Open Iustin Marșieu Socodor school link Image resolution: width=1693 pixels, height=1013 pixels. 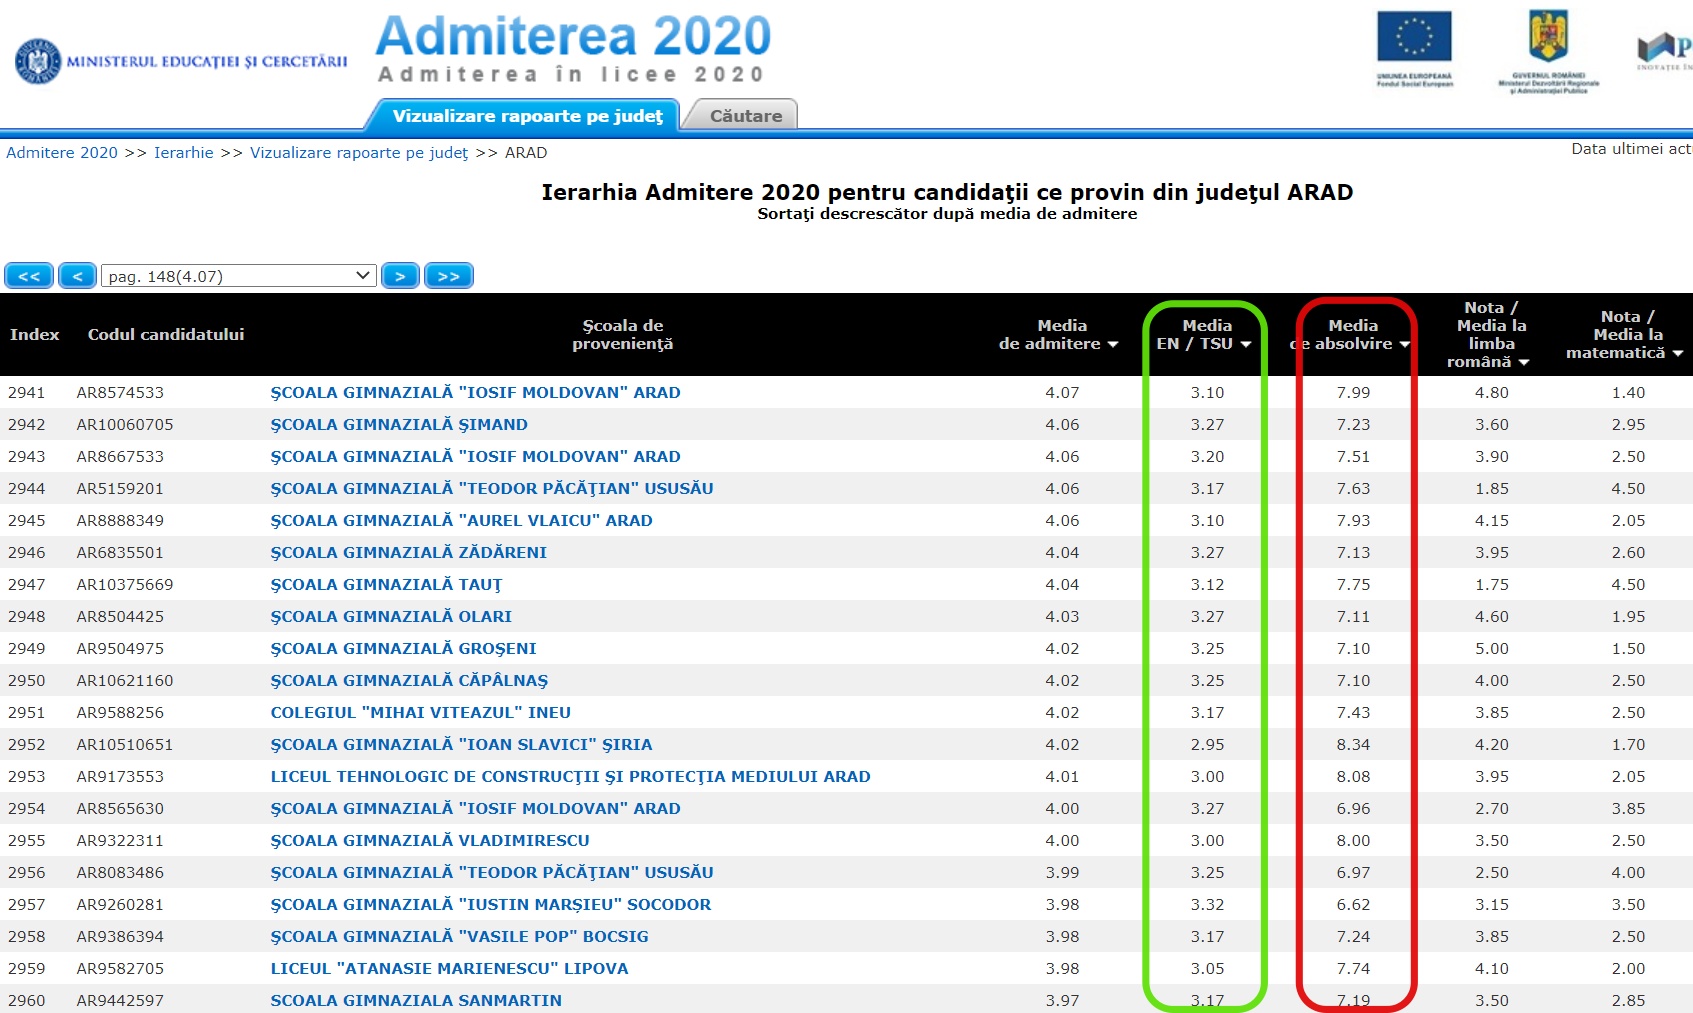(x=491, y=904)
